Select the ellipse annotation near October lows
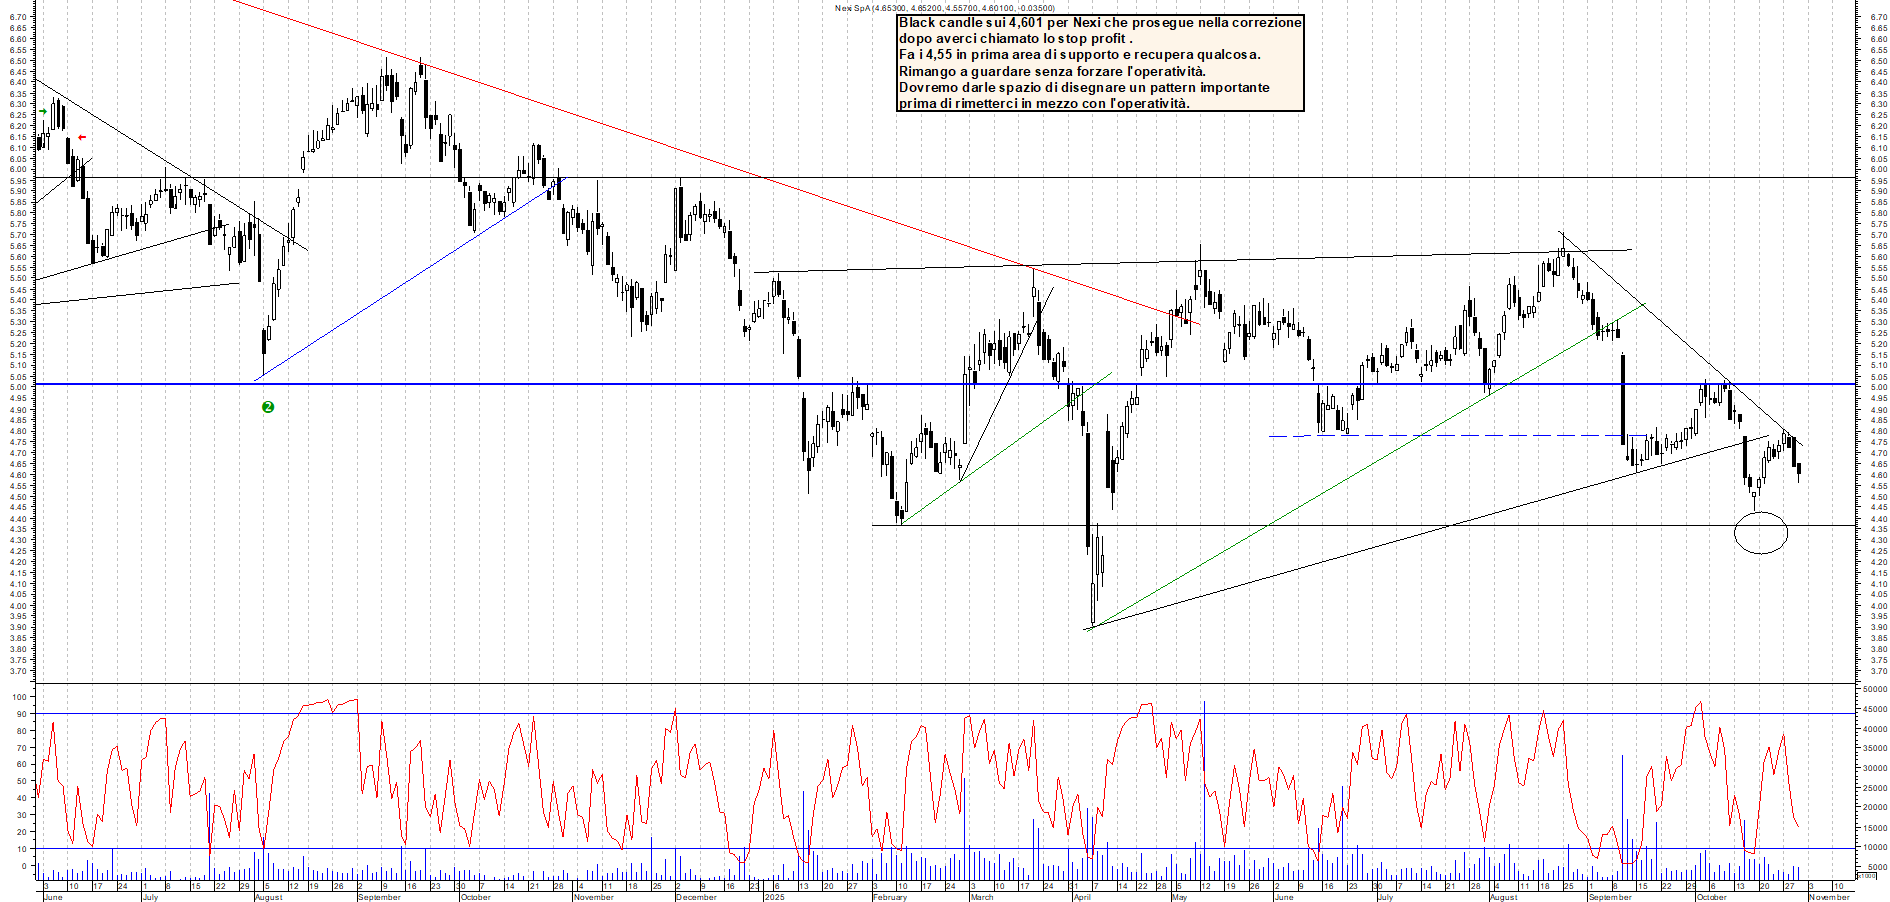This screenshot has height=902, width=1890. [1762, 533]
